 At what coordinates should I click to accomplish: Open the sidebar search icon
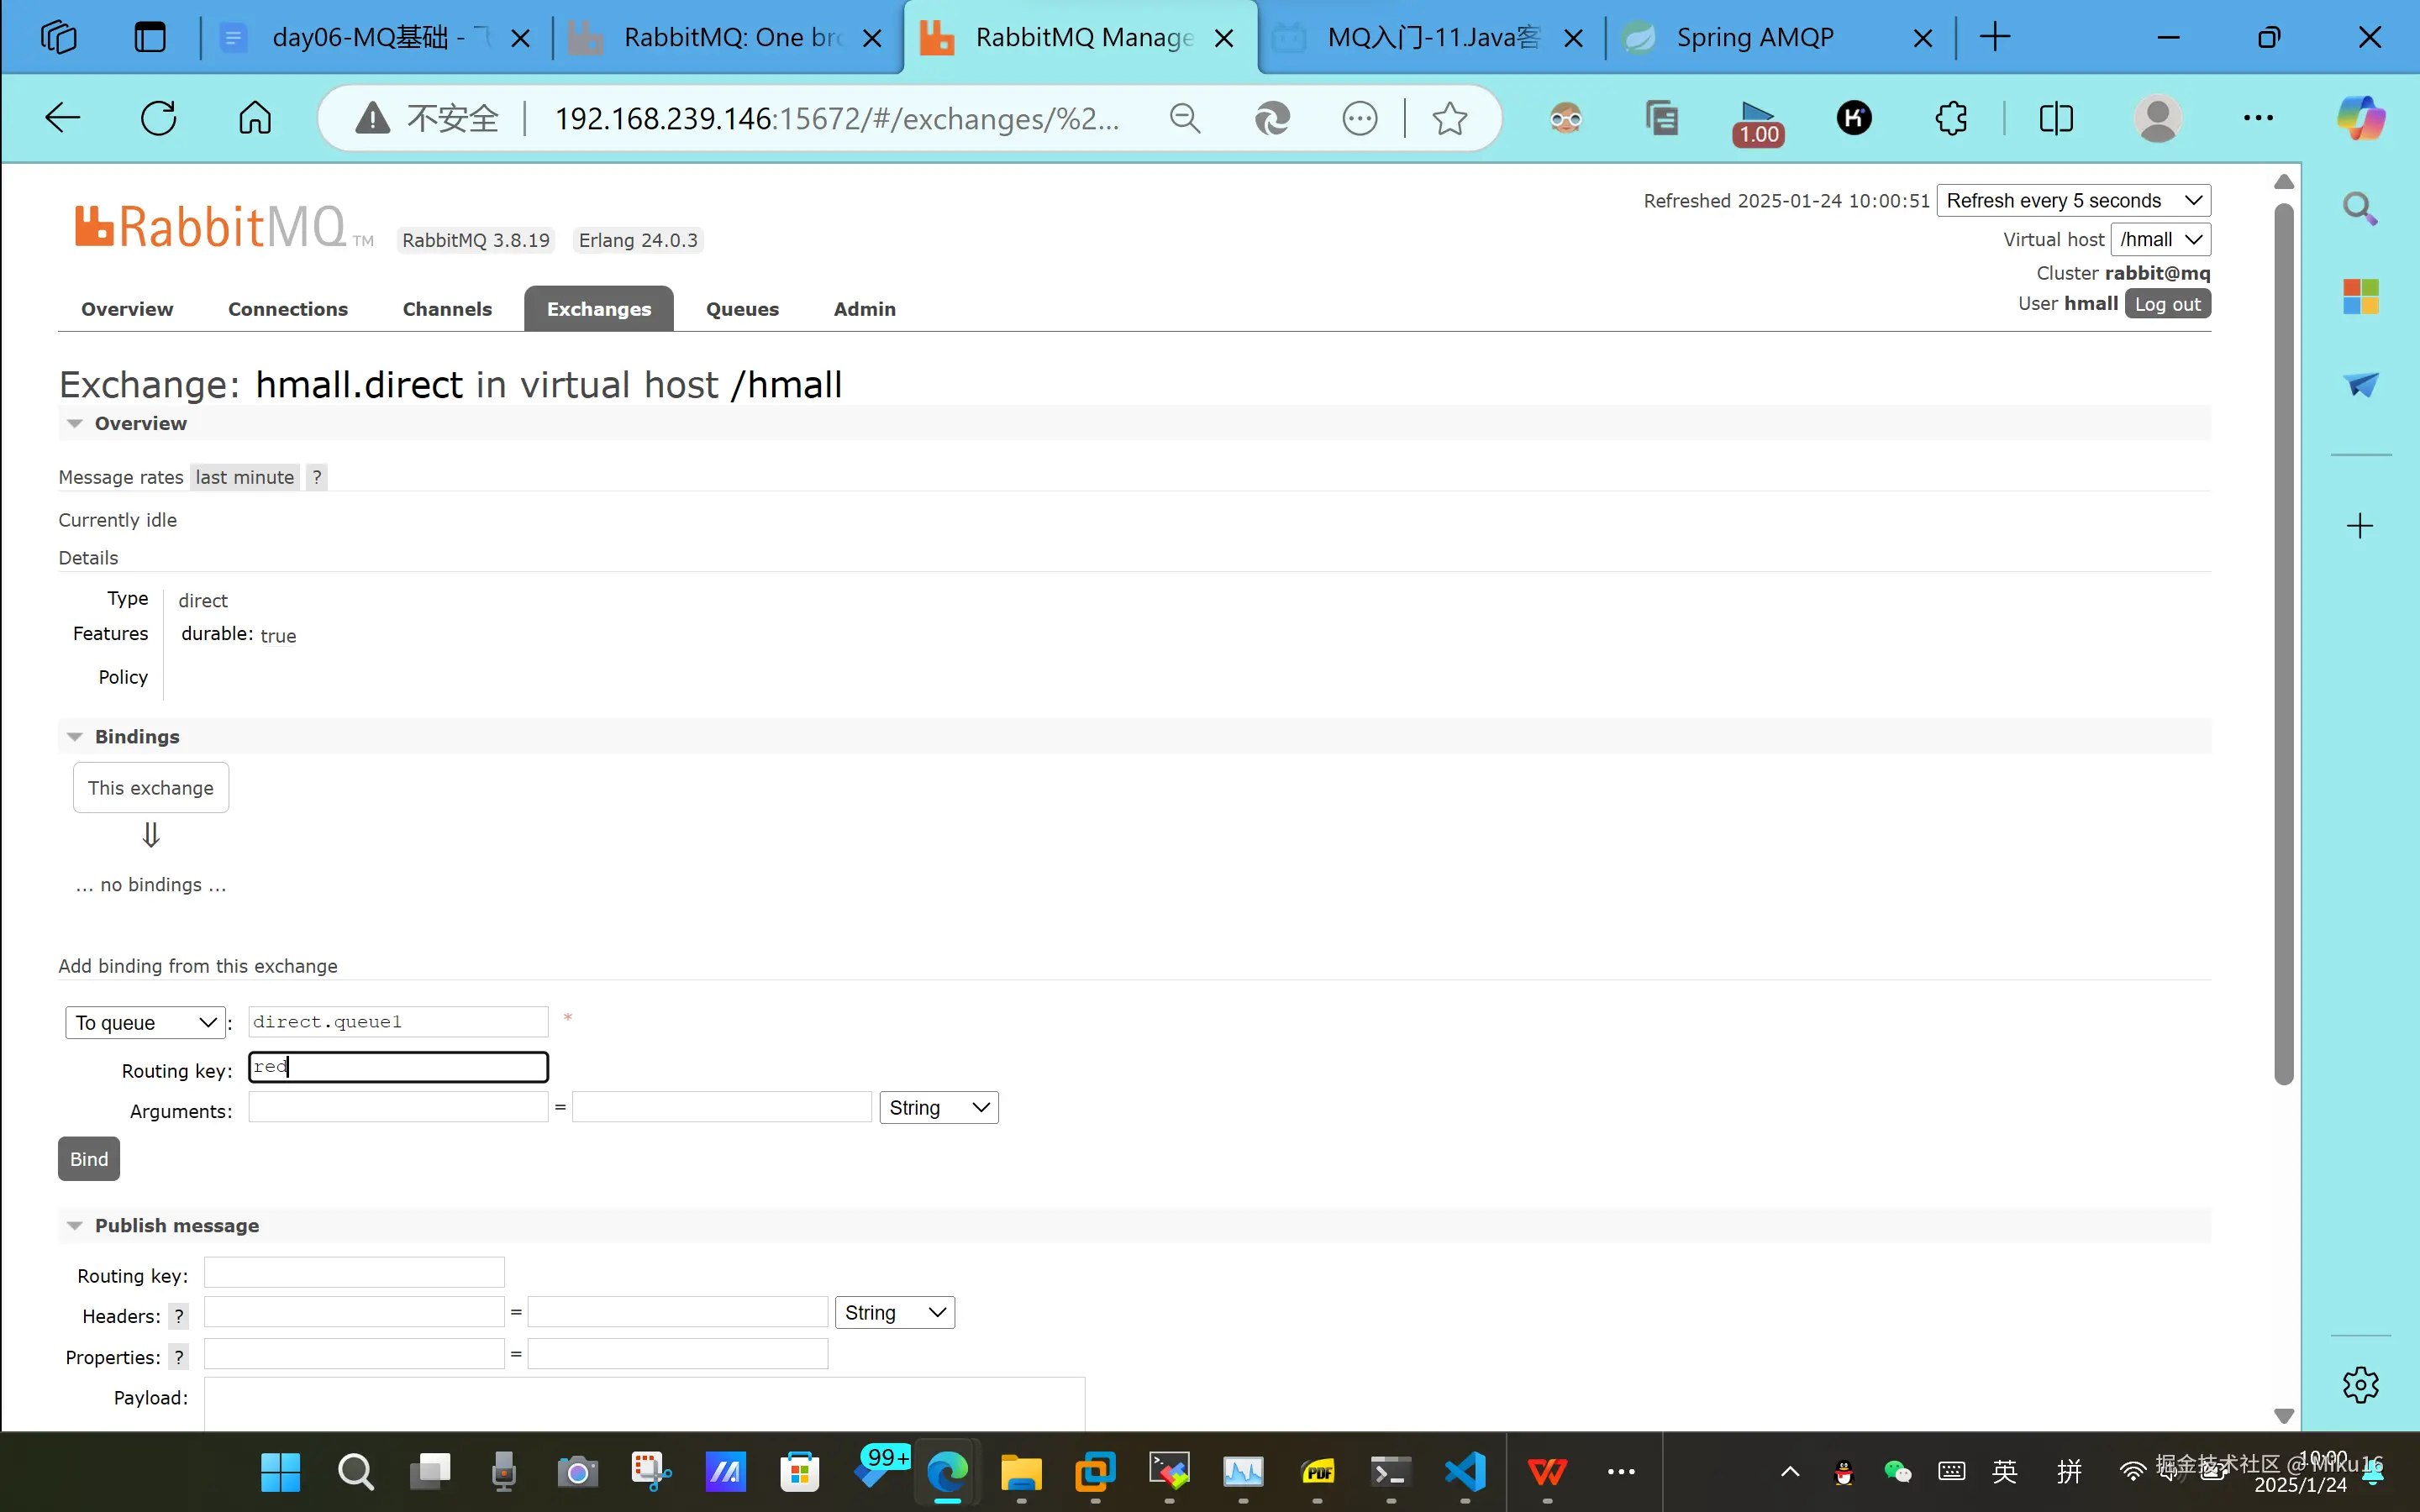point(2359,209)
